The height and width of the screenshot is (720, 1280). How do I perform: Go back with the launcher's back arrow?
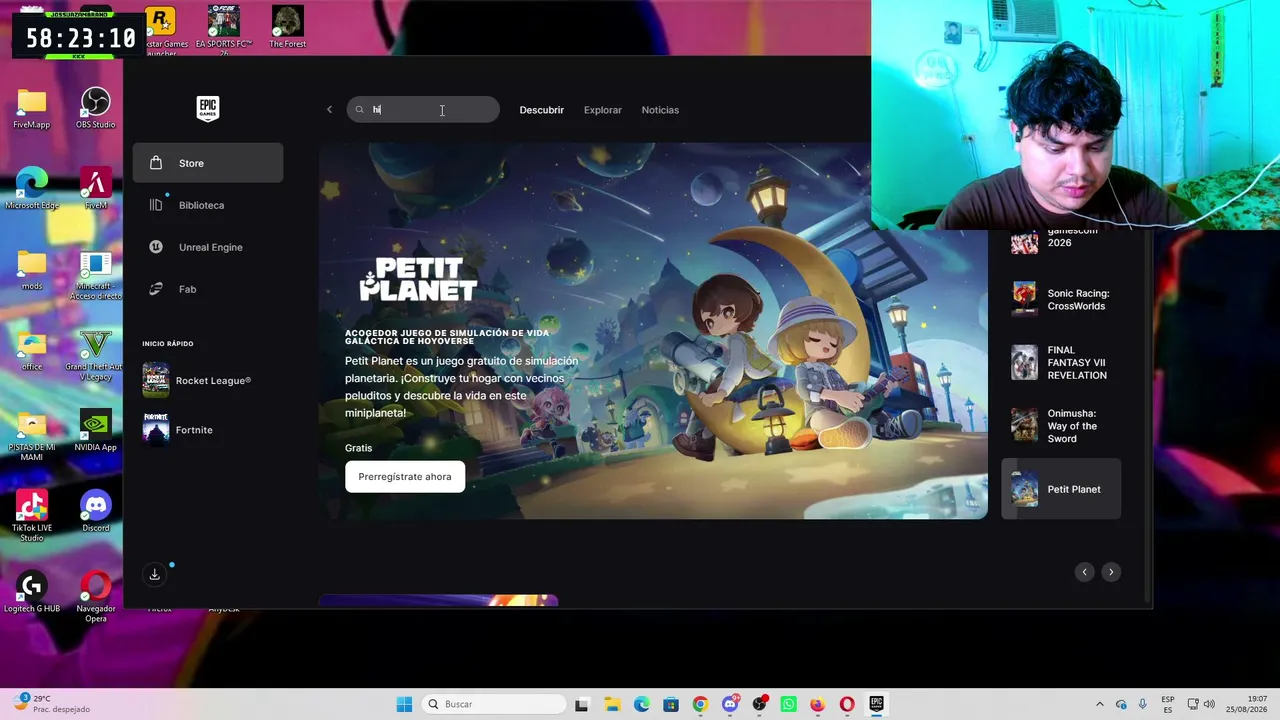[329, 110]
